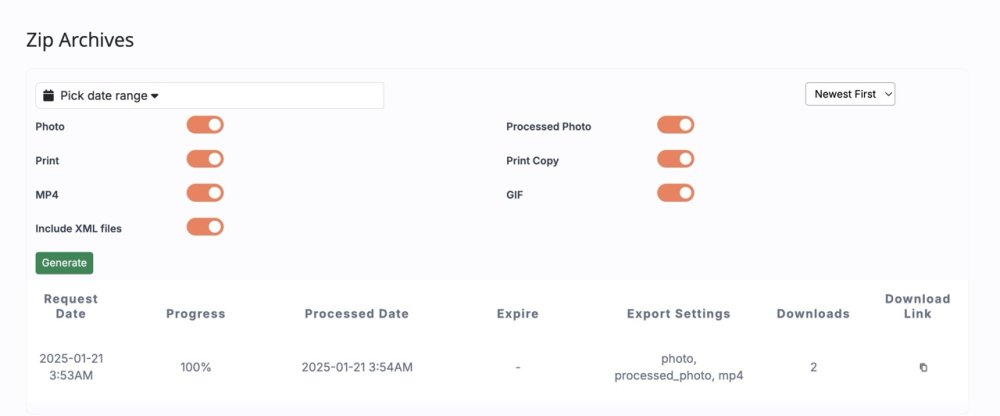1000x416 pixels.
Task: Select the Processed Date column header
Action: (x=357, y=313)
